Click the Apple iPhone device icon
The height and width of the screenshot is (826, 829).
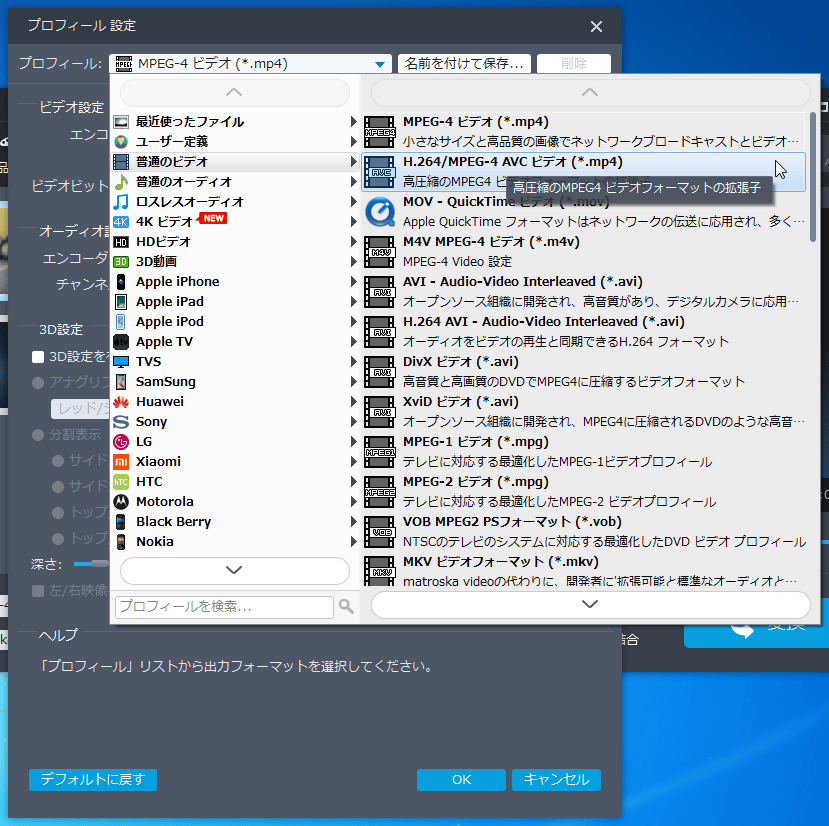121,282
